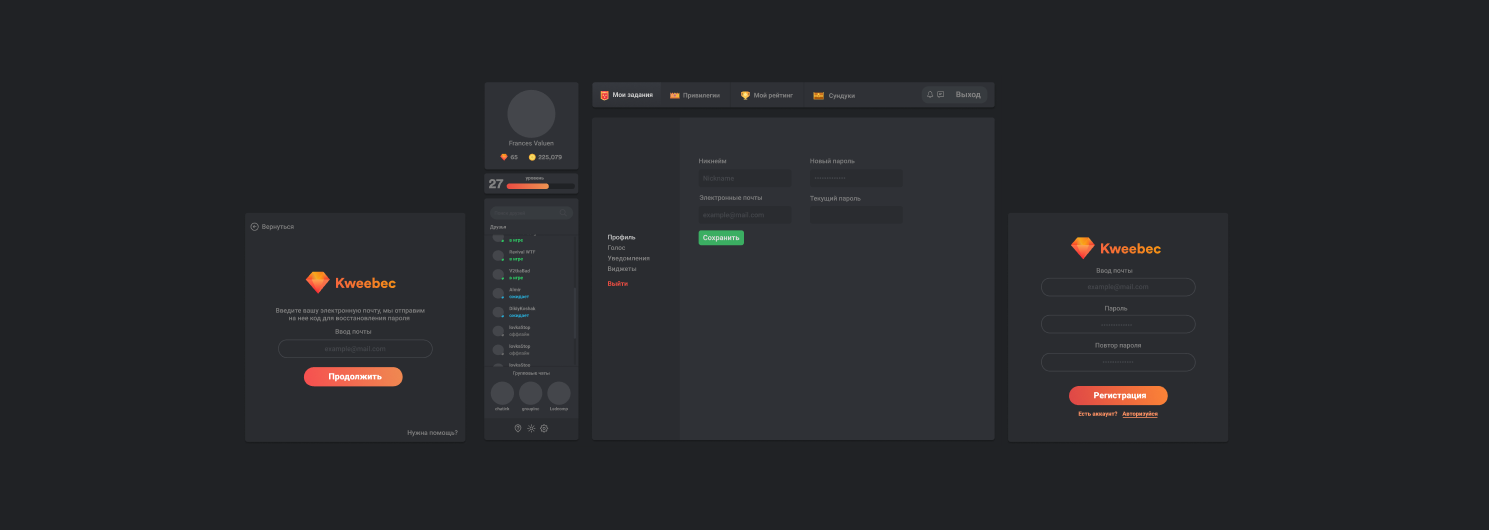The height and width of the screenshot is (530, 1489).
Task: Click the gem currency icon next to 65
Action: pyautogui.click(x=504, y=157)
